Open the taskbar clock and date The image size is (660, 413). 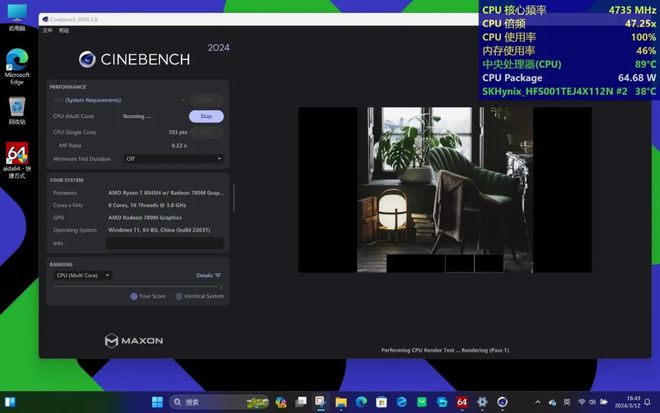(627, 402)
